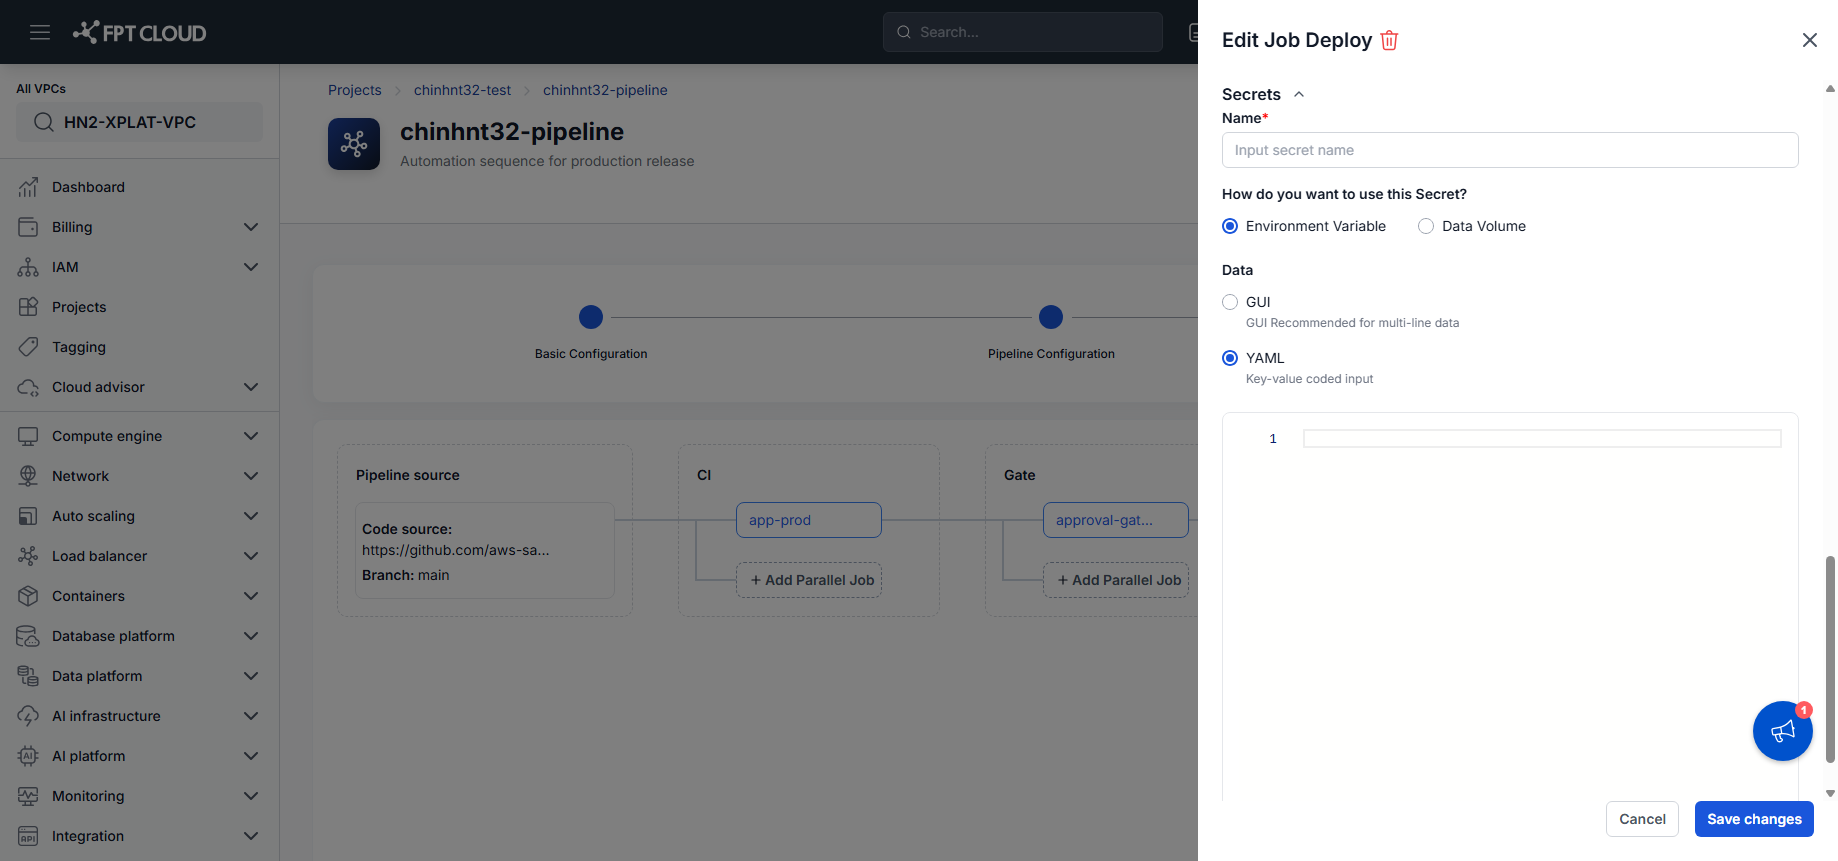
Task: Open the app-prod job node
Action: pyautogui.click(x=809, y=520)
